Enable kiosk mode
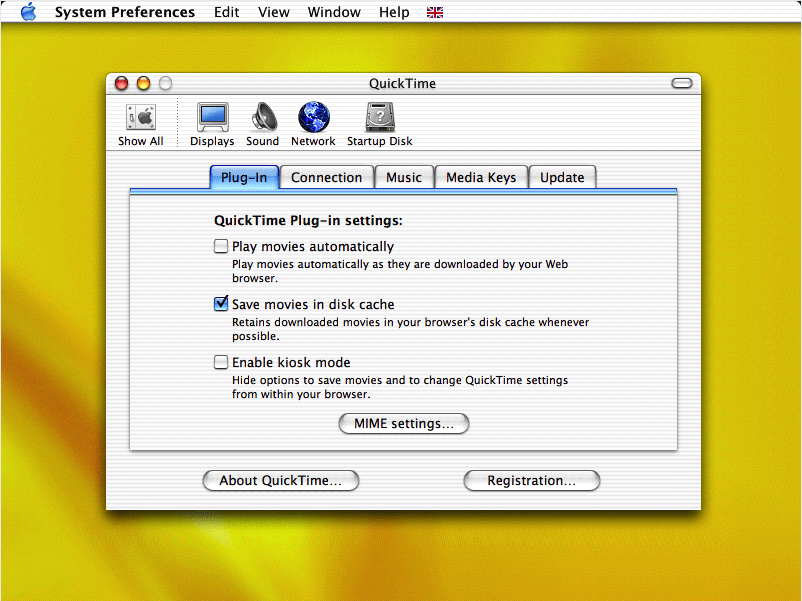 coord(220,362)
